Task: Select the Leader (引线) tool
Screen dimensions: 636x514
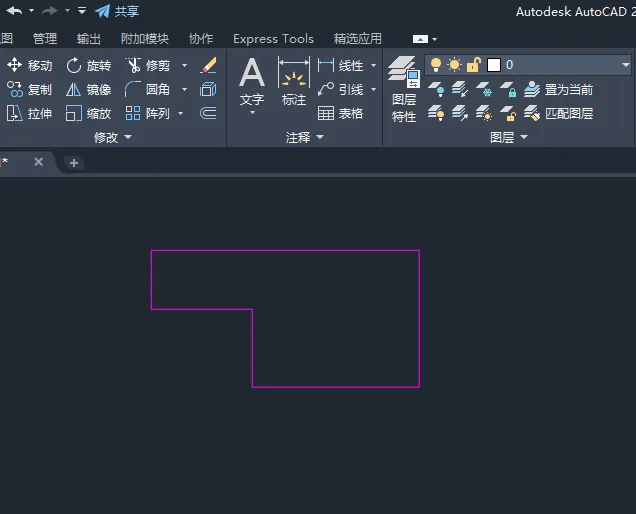Action: 341,89
